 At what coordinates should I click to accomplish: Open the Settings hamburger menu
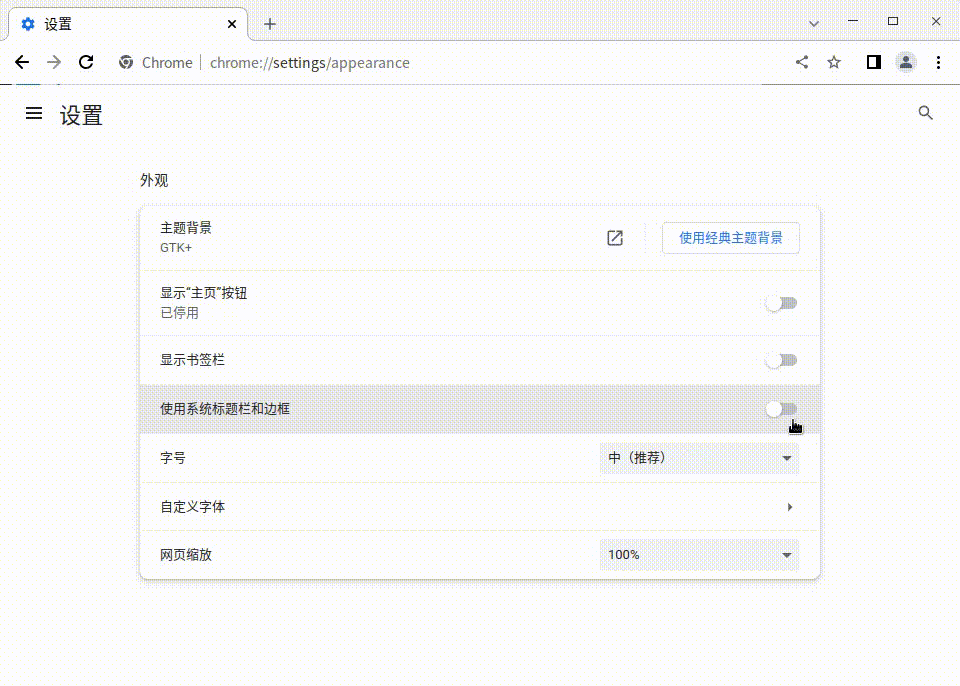(x=33, y=113)
